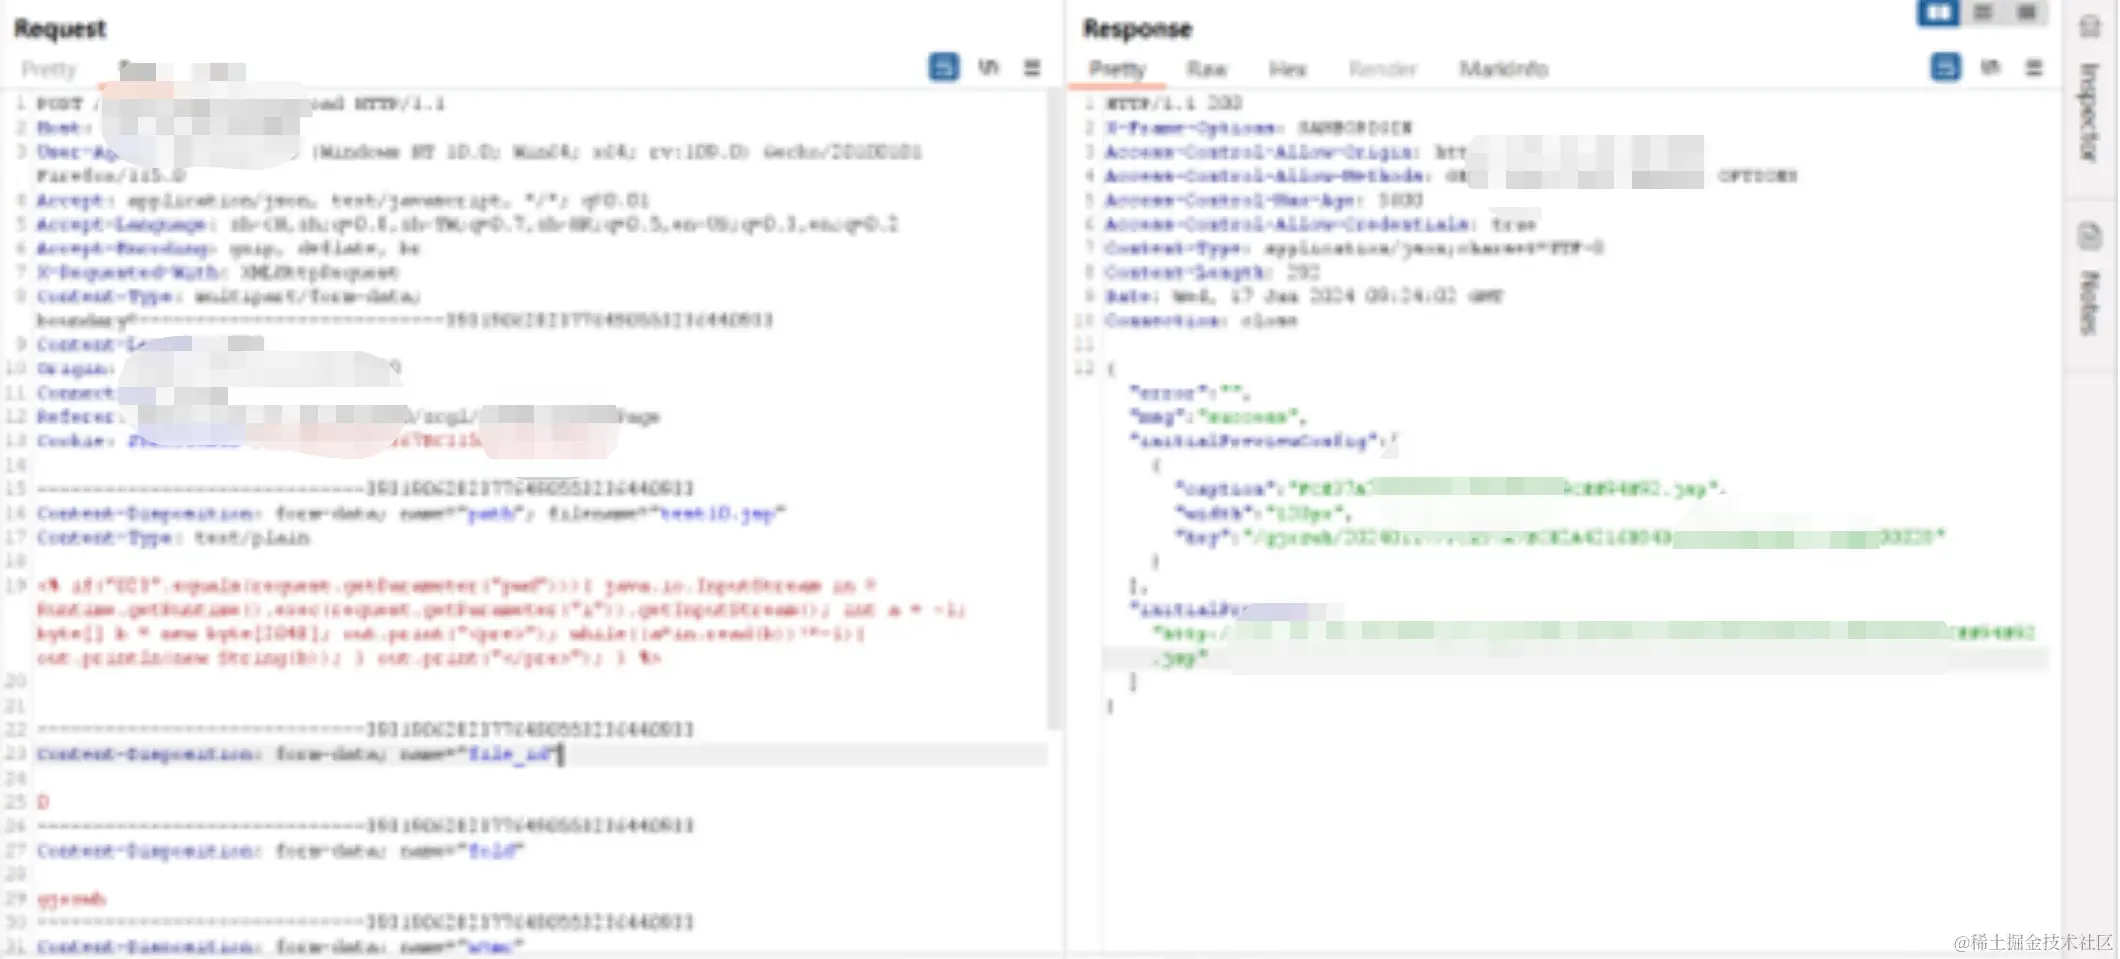Click the Date response header line
This screenshot has width=2120, height=959.
1304,296
